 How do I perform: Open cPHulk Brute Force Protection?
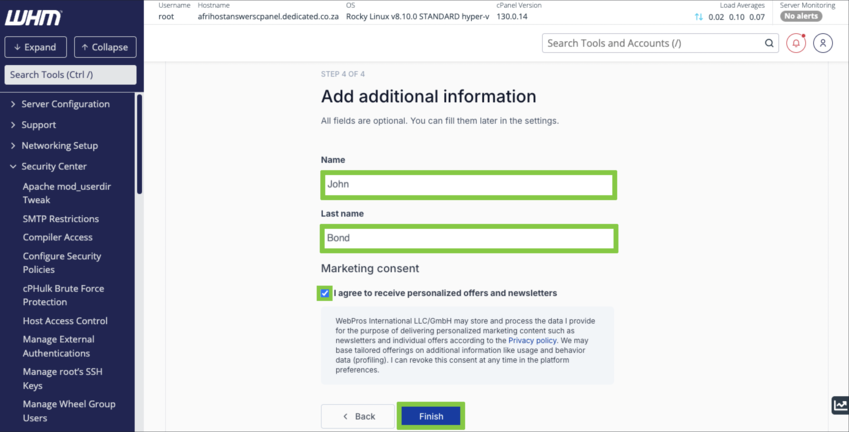(64, 295)
